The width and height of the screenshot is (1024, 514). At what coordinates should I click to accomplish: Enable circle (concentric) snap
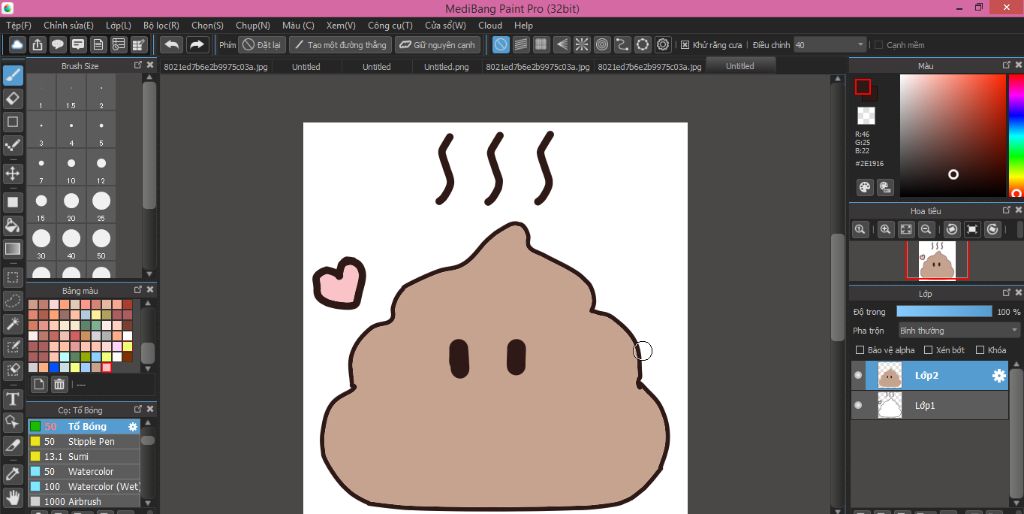click(601, 44)
